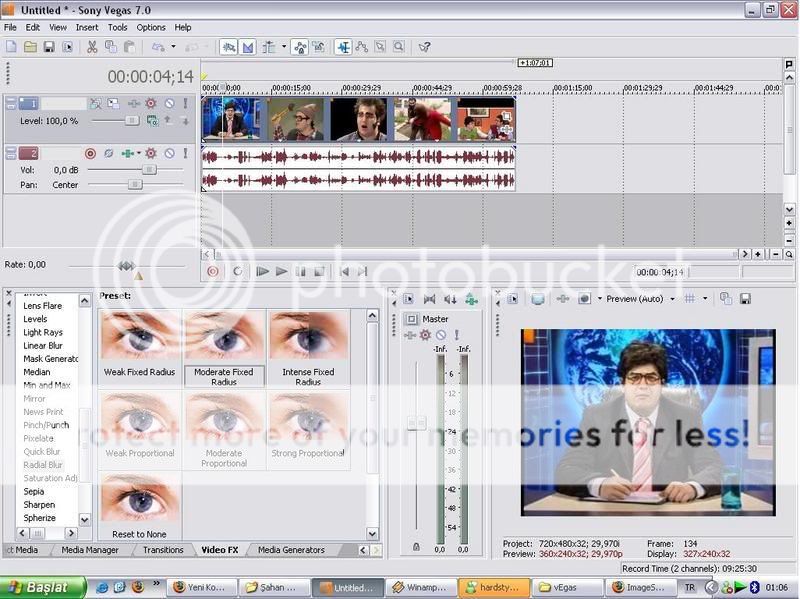Click Downmix Output icon in mixer toolbar
The image size is (800, 599).
[x=430, y=300]
